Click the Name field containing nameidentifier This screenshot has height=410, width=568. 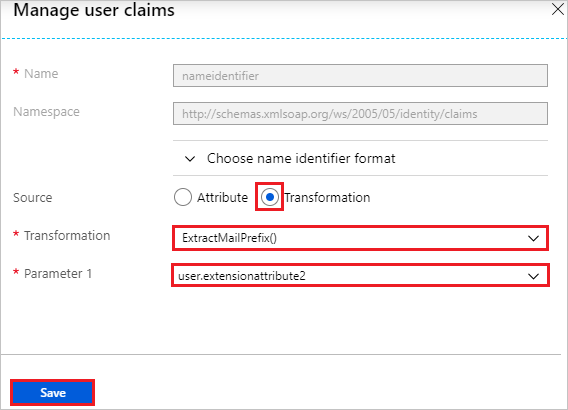click(360, 76)
